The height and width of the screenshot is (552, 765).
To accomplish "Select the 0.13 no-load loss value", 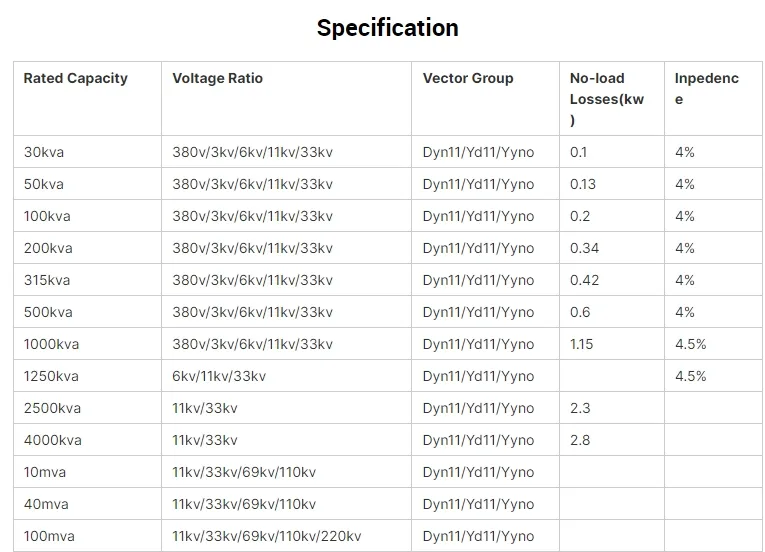I will (583, 184).
